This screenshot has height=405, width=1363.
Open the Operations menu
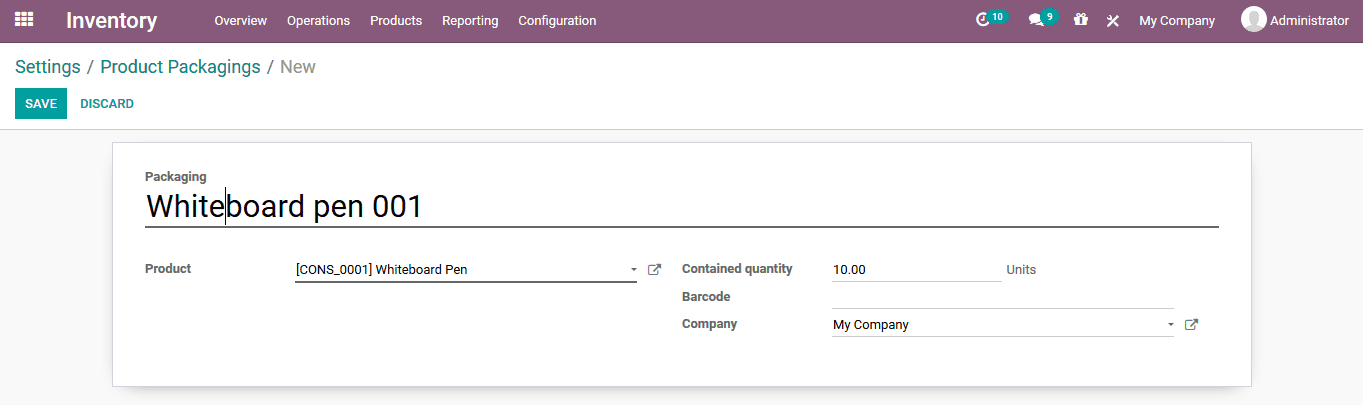318,21
